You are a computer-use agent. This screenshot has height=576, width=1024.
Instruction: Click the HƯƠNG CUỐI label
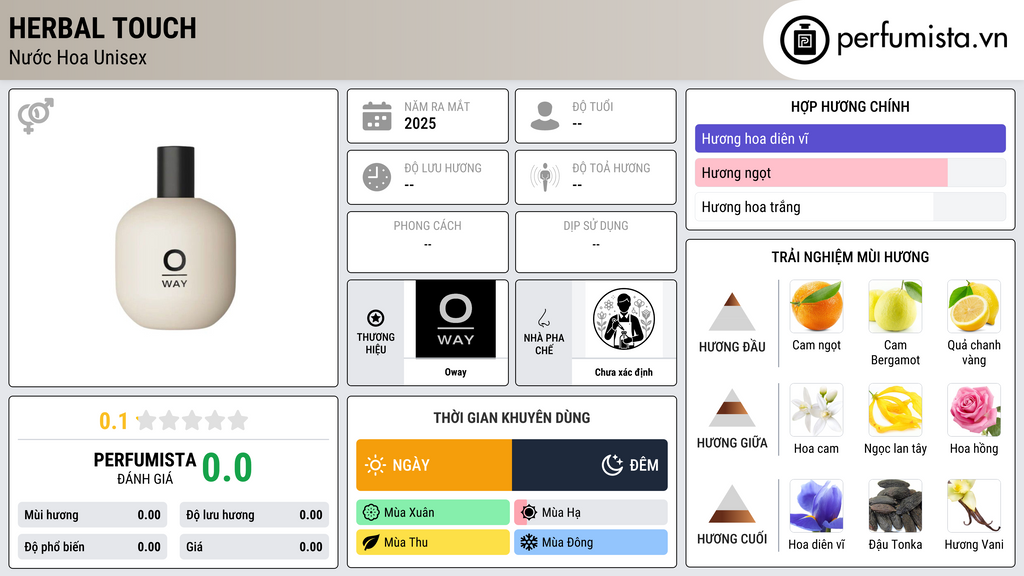[732, 539]
